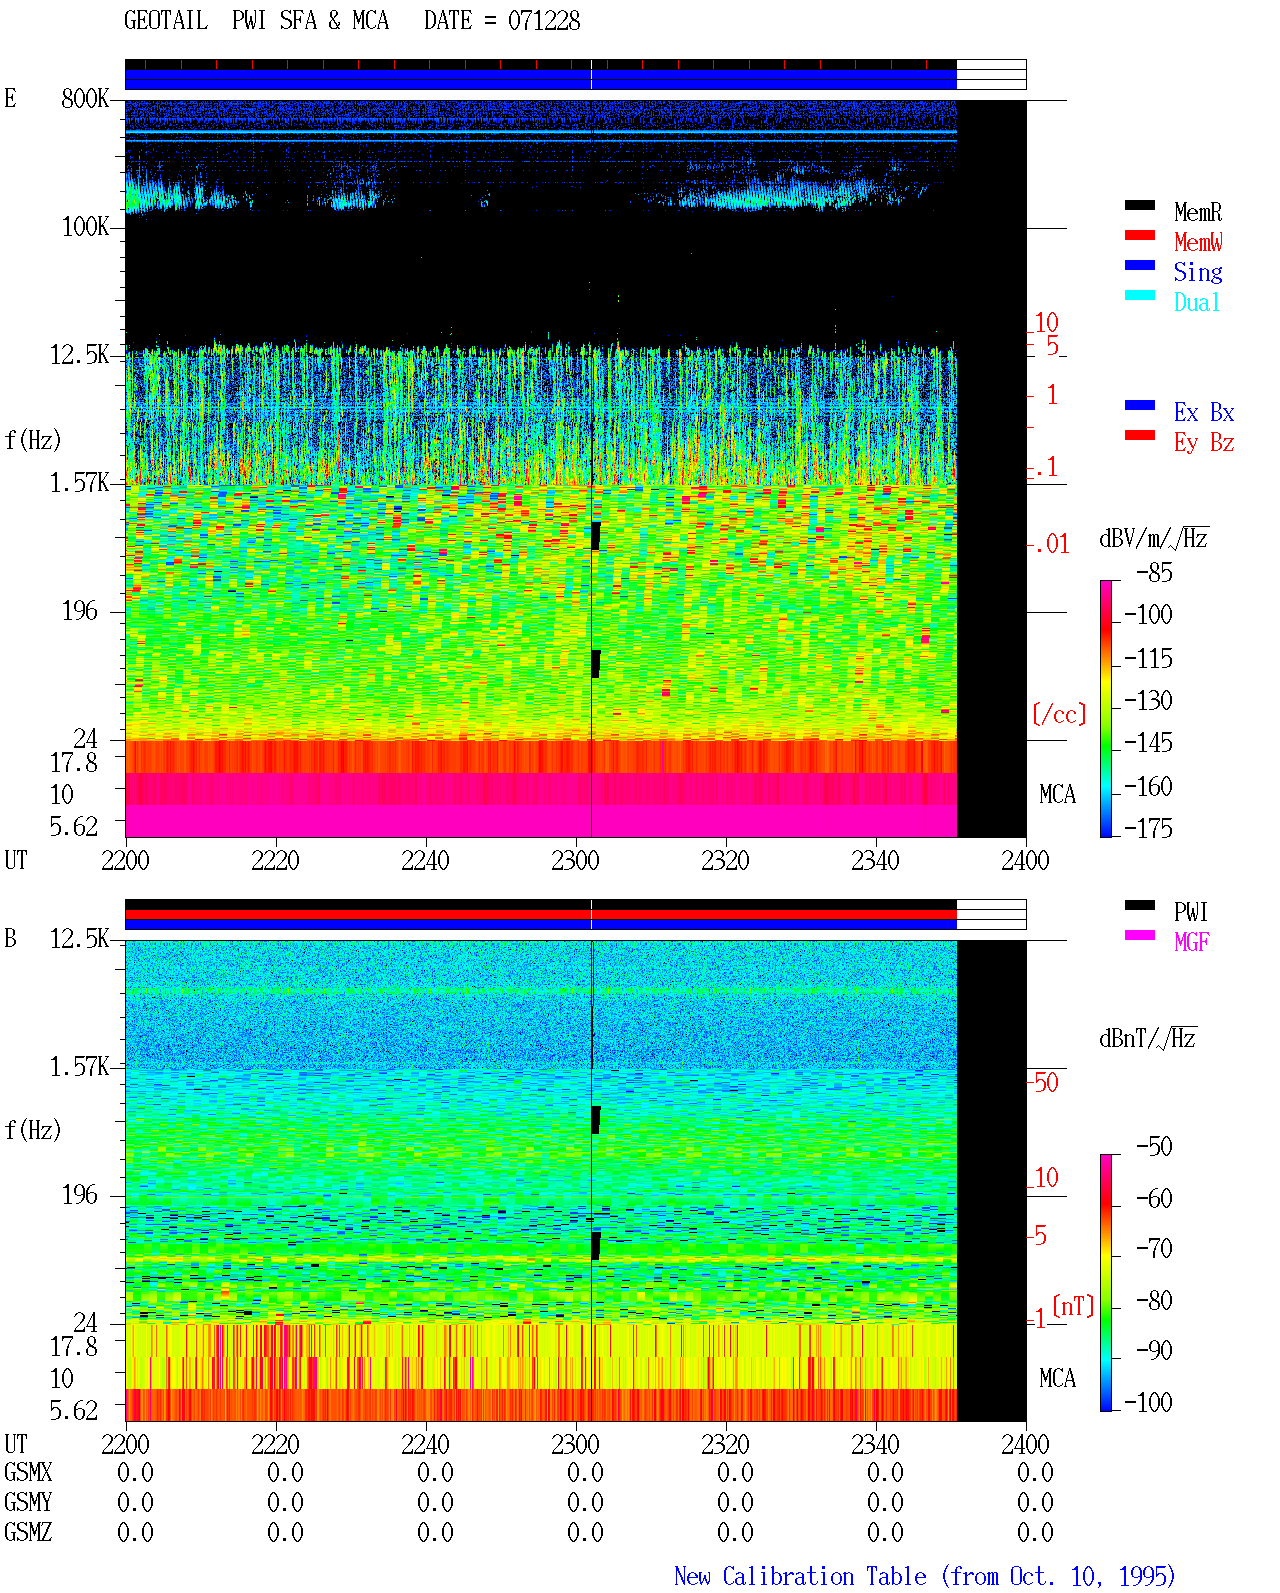Click the 800K frequency label on E panel
Viewport: 1280px width, 1593px height.
point(85,99)
